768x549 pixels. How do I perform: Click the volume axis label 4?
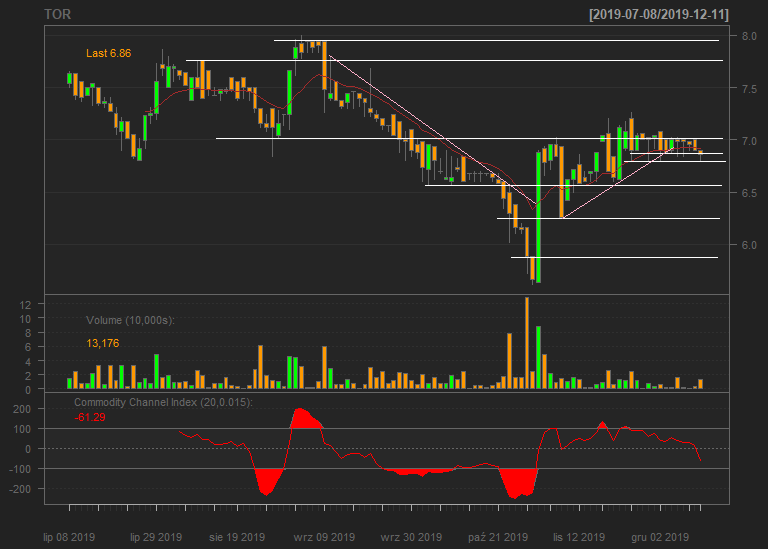pyautogui.click(x=28, y=361)
